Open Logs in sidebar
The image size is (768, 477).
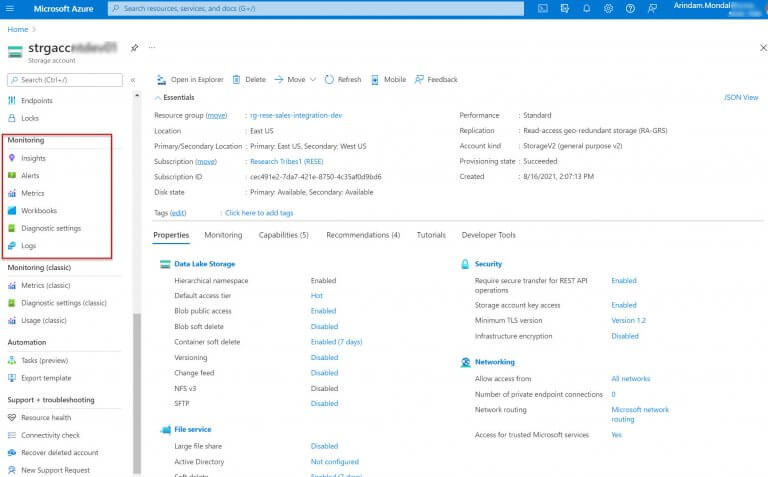28,245
